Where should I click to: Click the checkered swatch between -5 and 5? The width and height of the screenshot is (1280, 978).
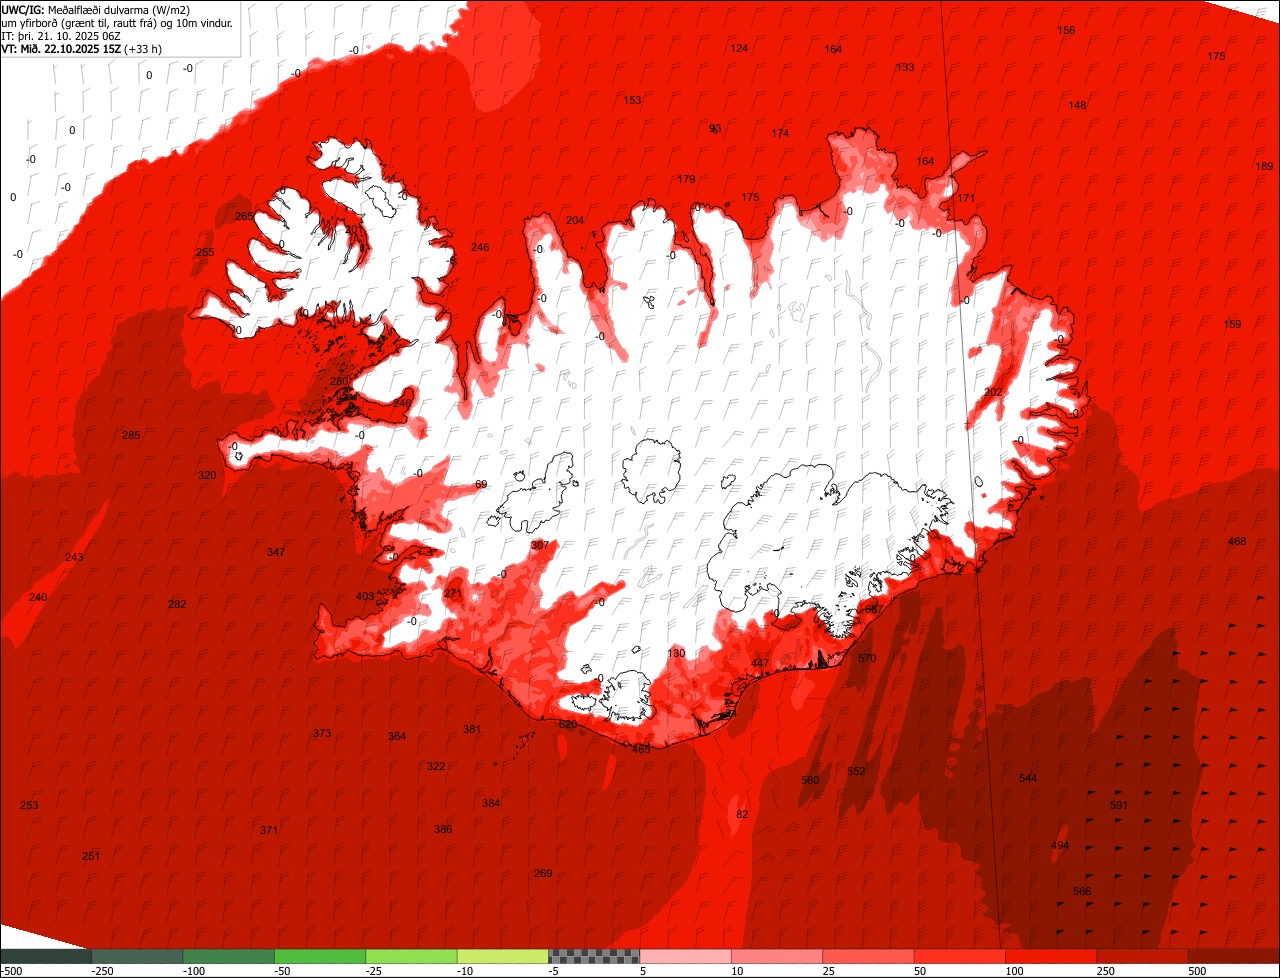(594, 956)
